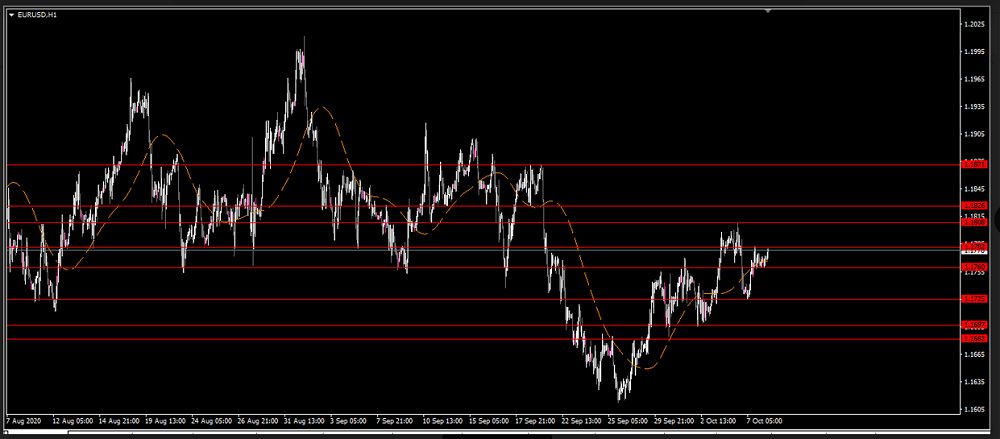
Task: Select the red 1.1808 price label
Action: coord(973,222)
